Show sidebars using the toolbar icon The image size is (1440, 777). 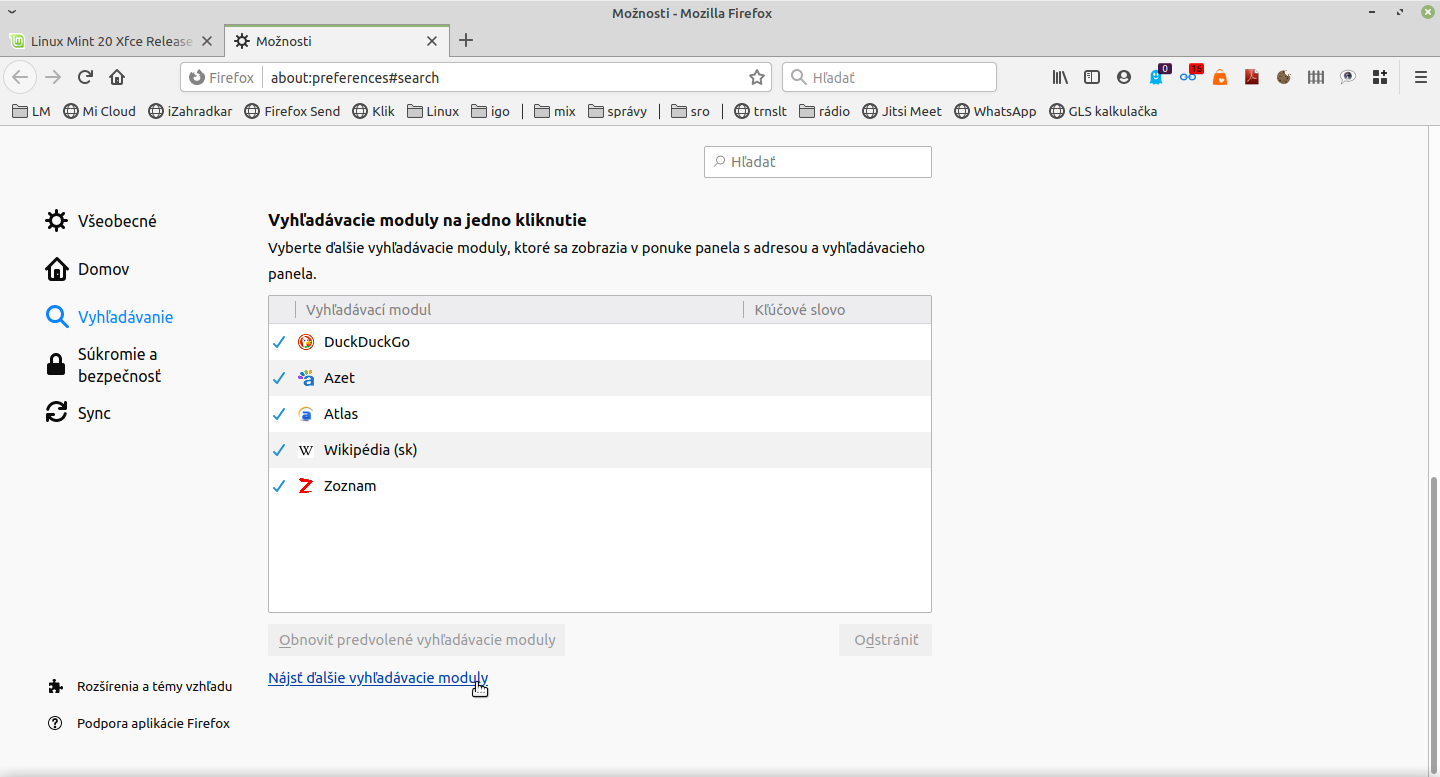point(1092,77)
